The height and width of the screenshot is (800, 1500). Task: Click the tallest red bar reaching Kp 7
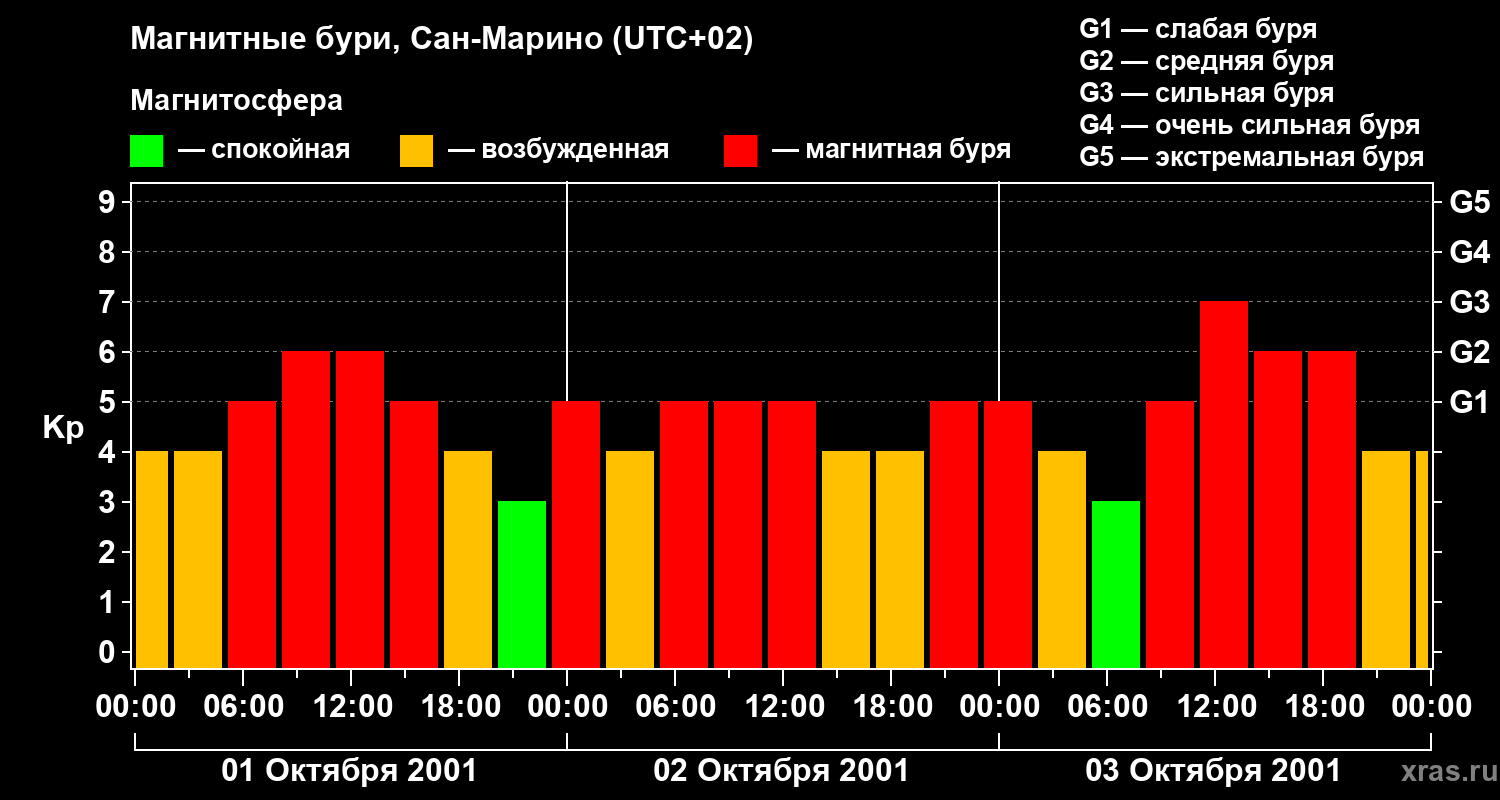[x=1224, y=484]
